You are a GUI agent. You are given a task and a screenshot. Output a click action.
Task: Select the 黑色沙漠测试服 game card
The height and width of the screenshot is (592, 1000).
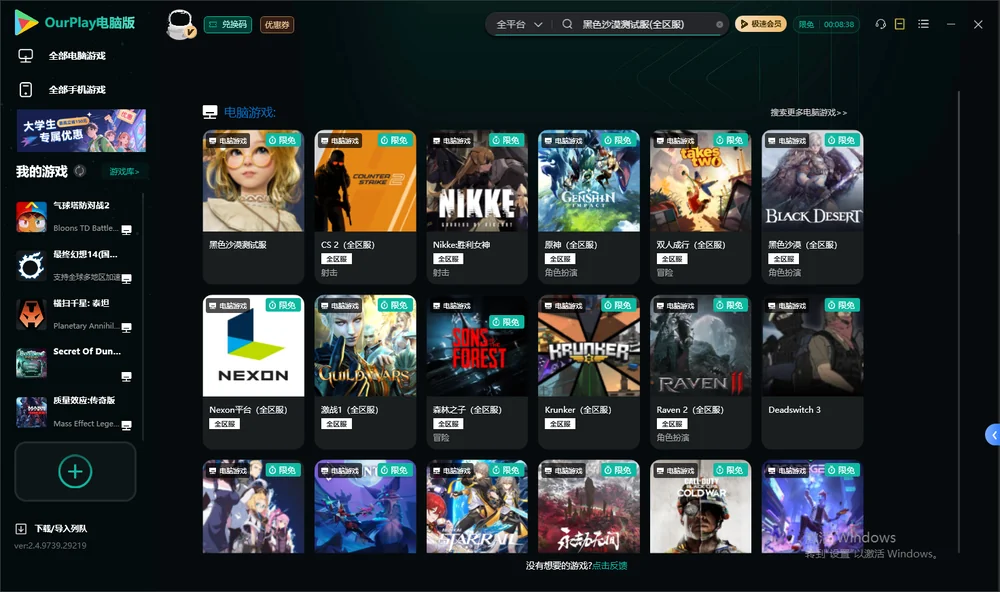253,207
